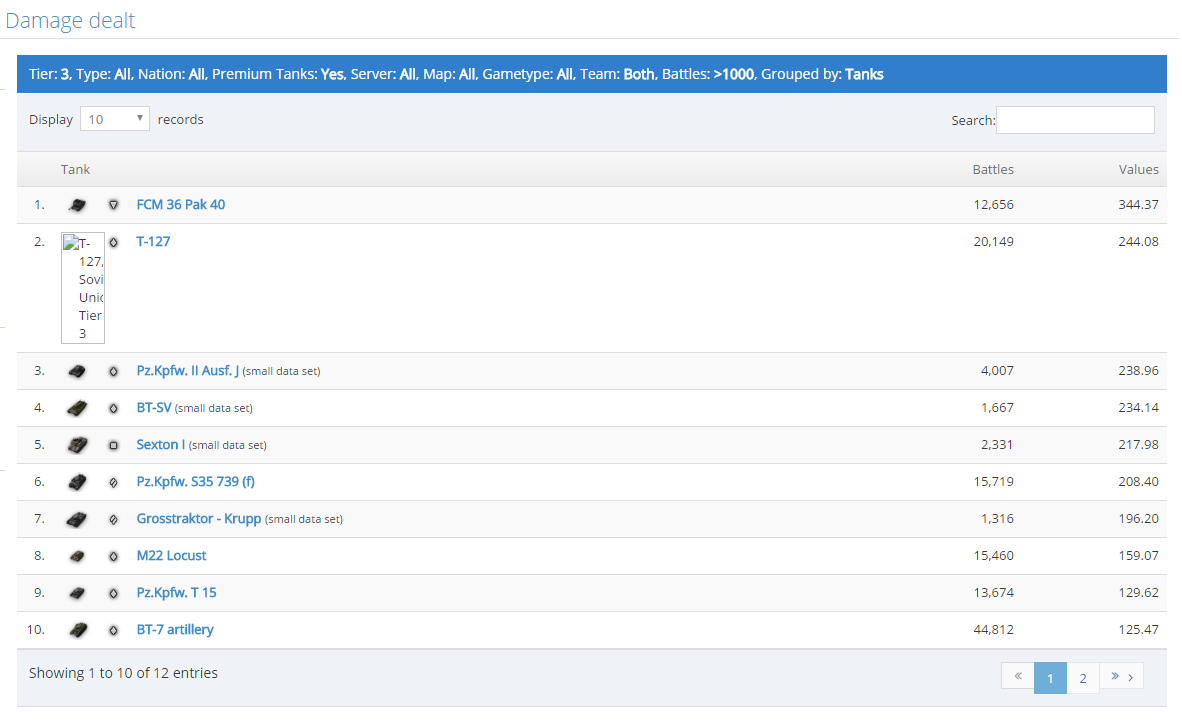Click the M22 Locust tank icon
1182x722 pixels.
pos(77,556)
